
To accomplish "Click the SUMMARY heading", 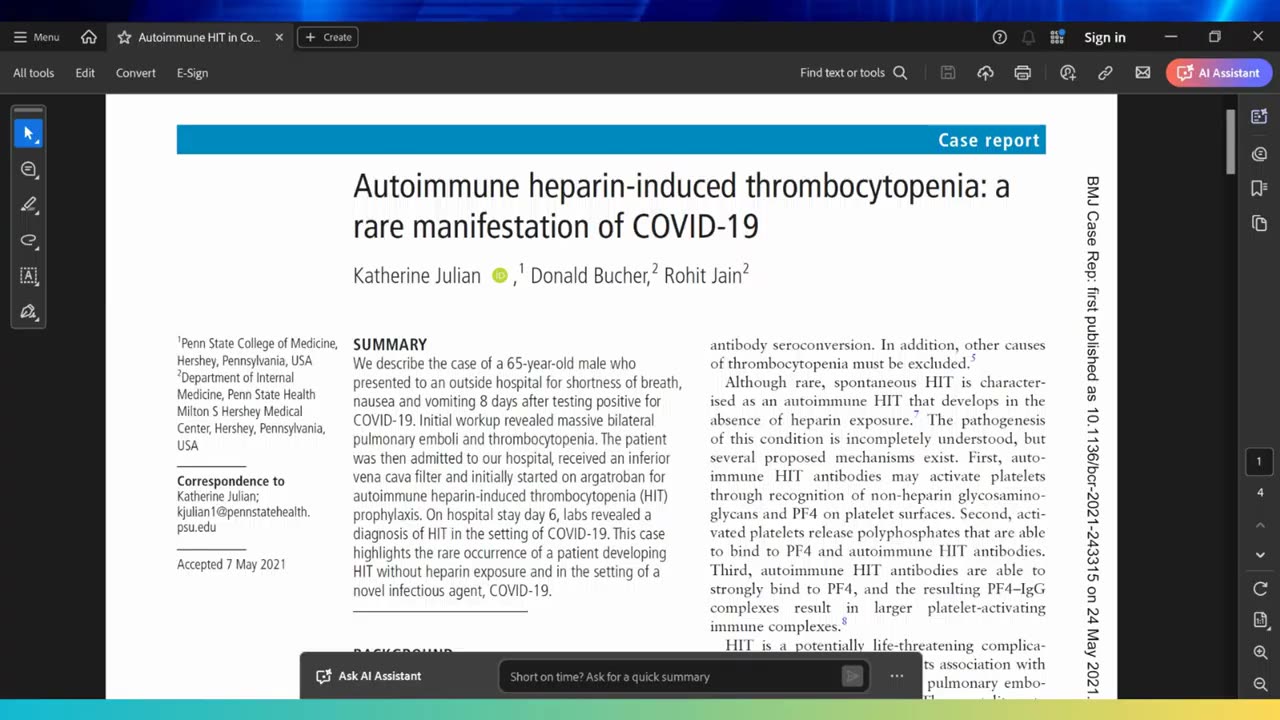I will [390, 344].
